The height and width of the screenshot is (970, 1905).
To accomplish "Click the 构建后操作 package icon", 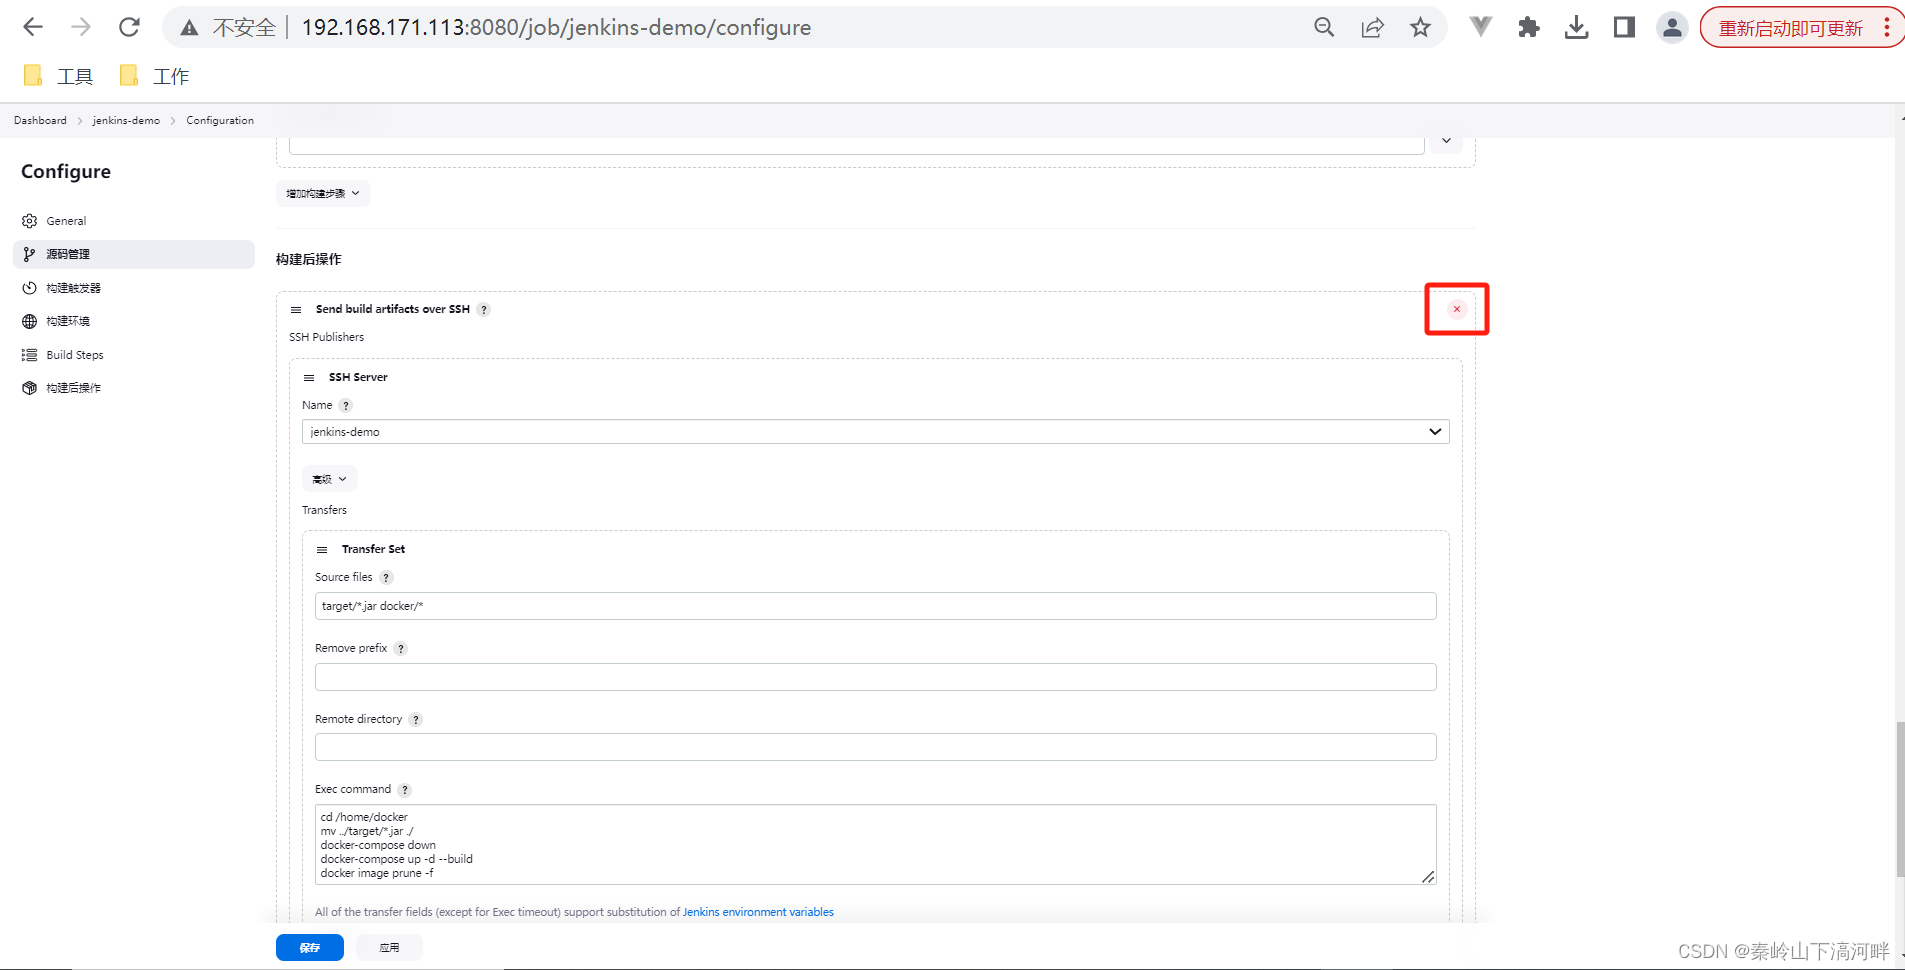I will point(29,387).
